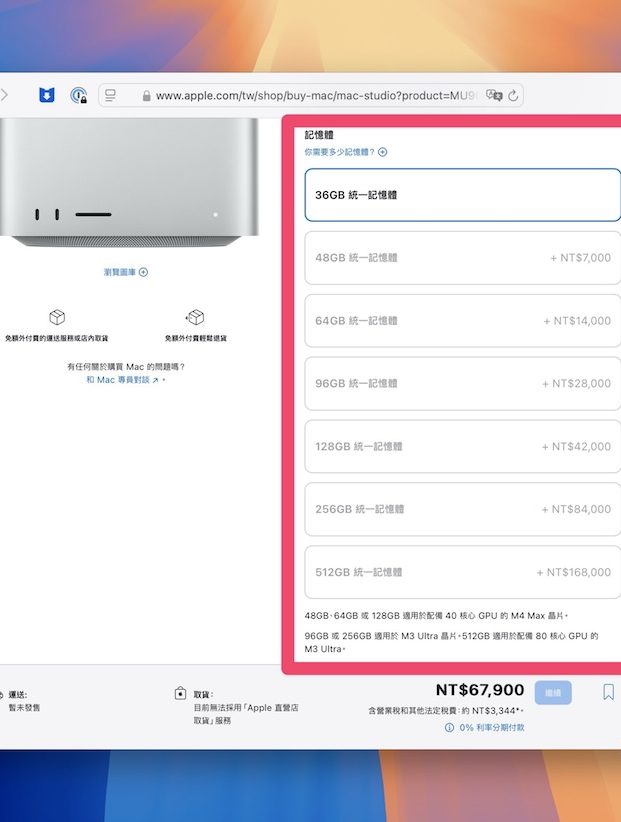Image resolution: width=621 pixels, height=822 pixels.
Task: Click the forward navigation arrow
Action: 4,95
